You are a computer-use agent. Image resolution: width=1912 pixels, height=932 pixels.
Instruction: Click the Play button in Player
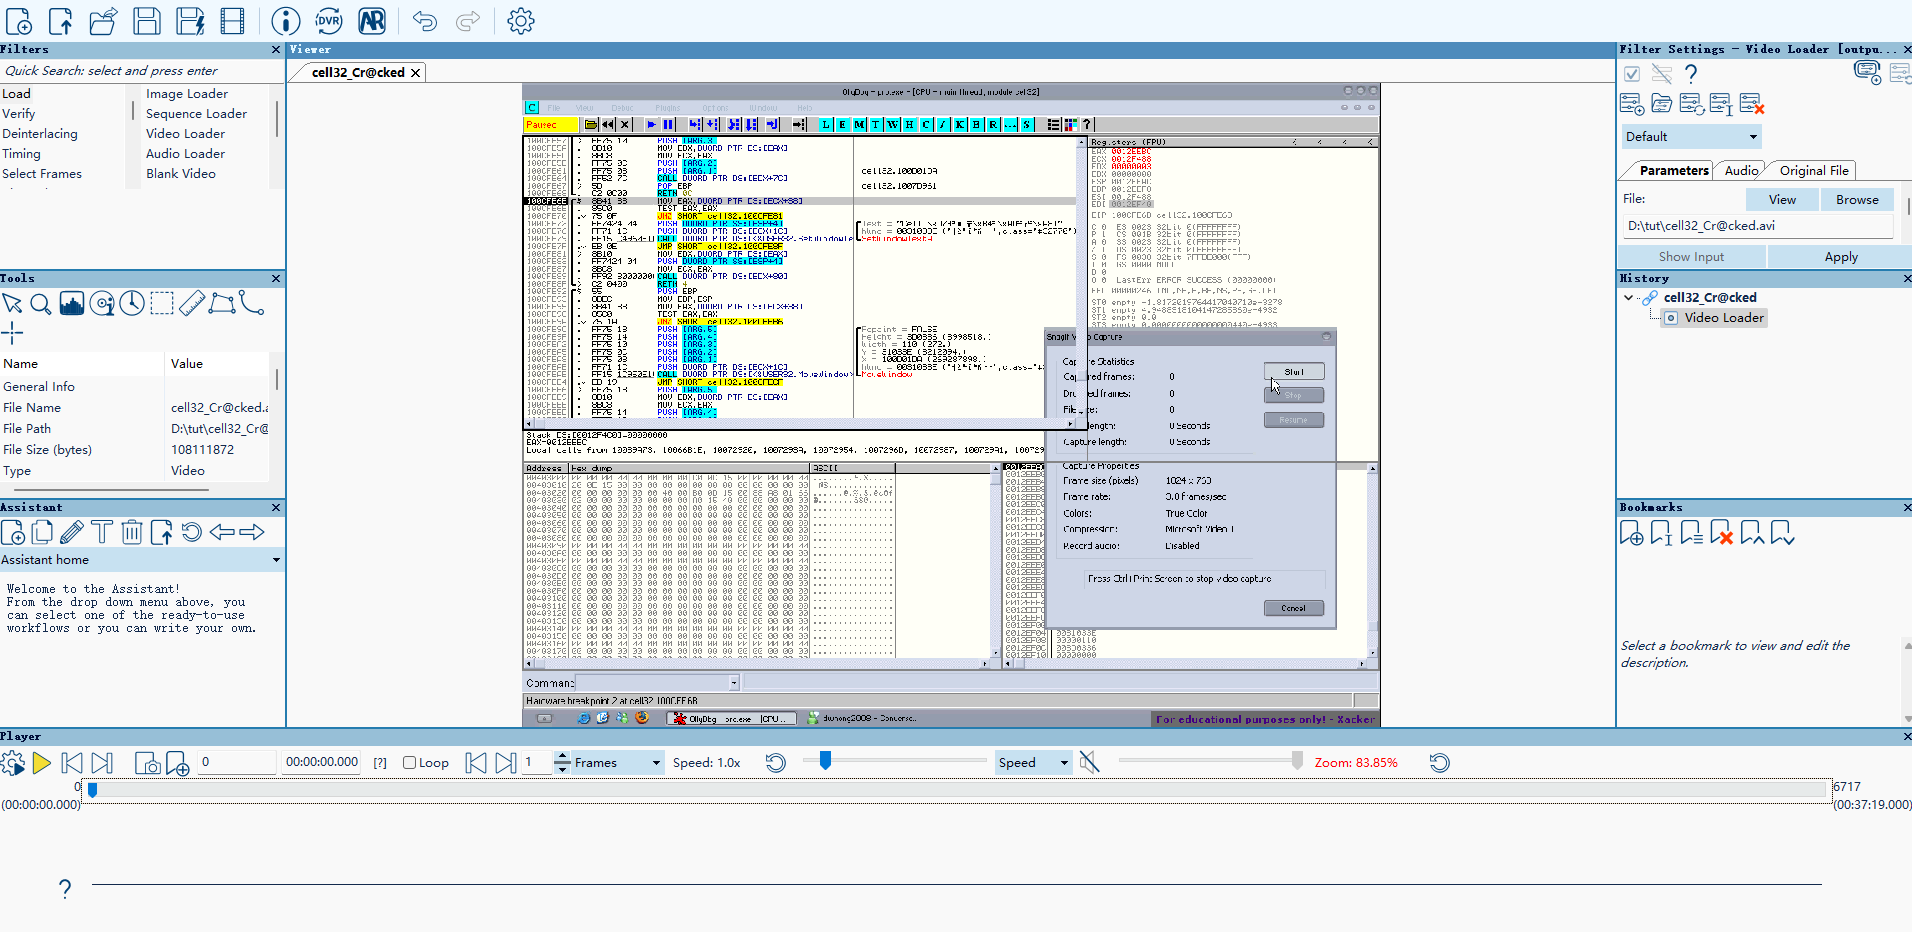[41, 763]
